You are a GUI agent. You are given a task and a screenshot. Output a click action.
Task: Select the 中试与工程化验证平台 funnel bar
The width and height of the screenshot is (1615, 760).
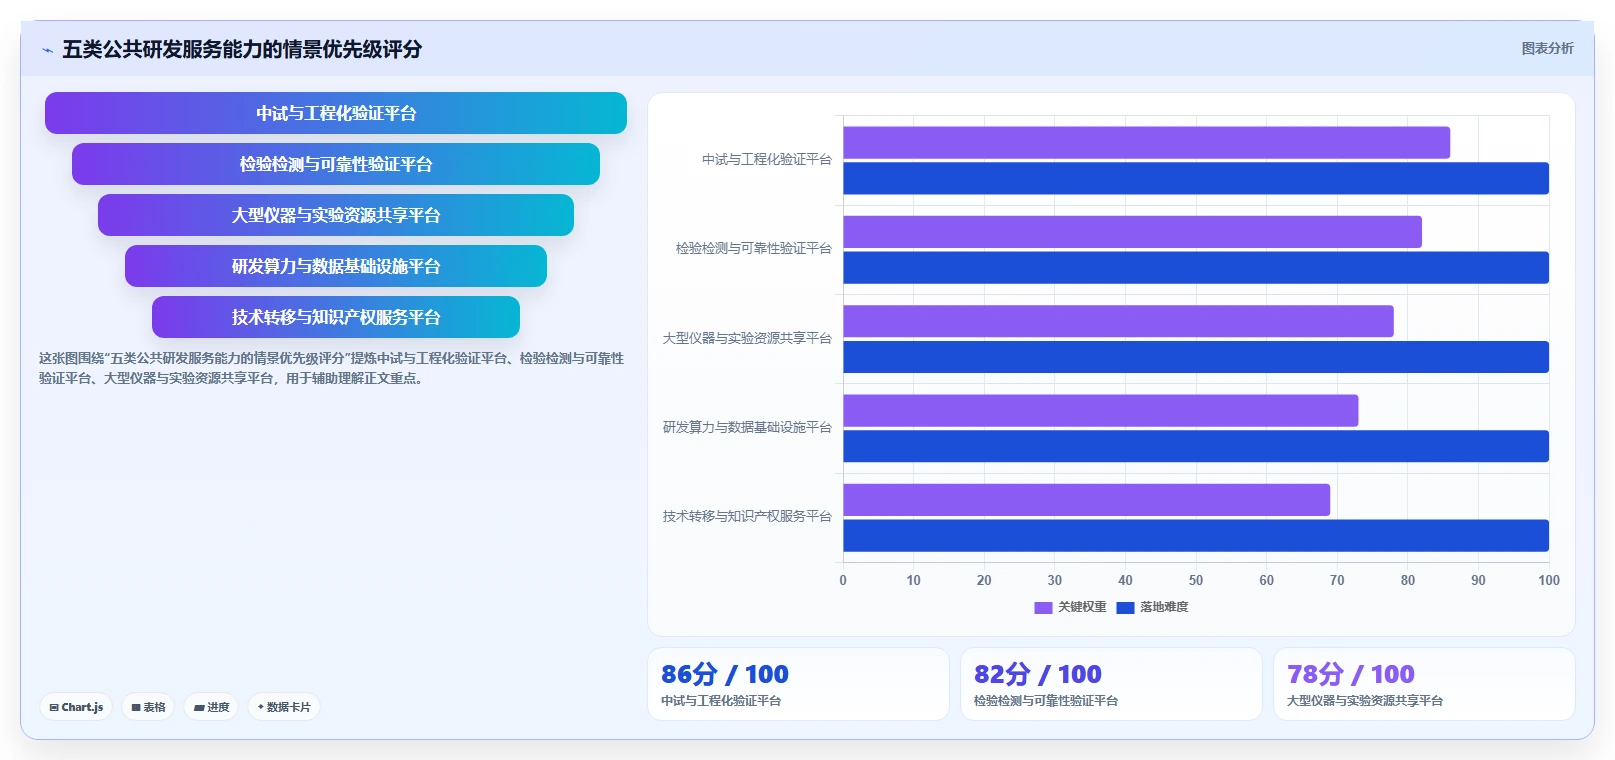coord(336,113)
